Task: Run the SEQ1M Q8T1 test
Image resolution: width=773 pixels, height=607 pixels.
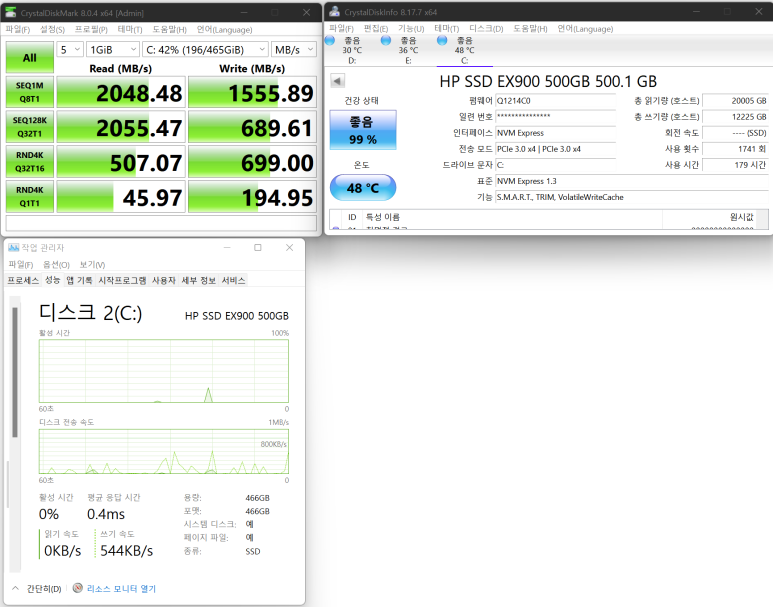Action: click(x=30, y=92)
